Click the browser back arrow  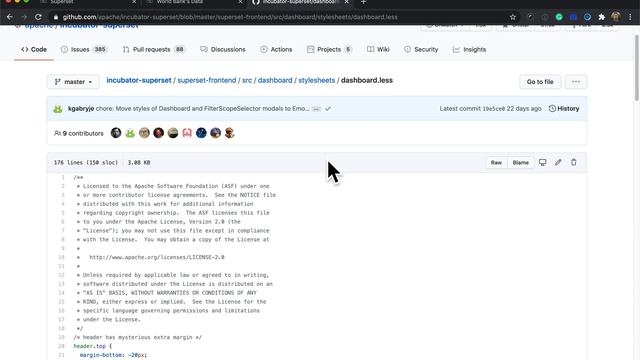[x=10, y=17]
